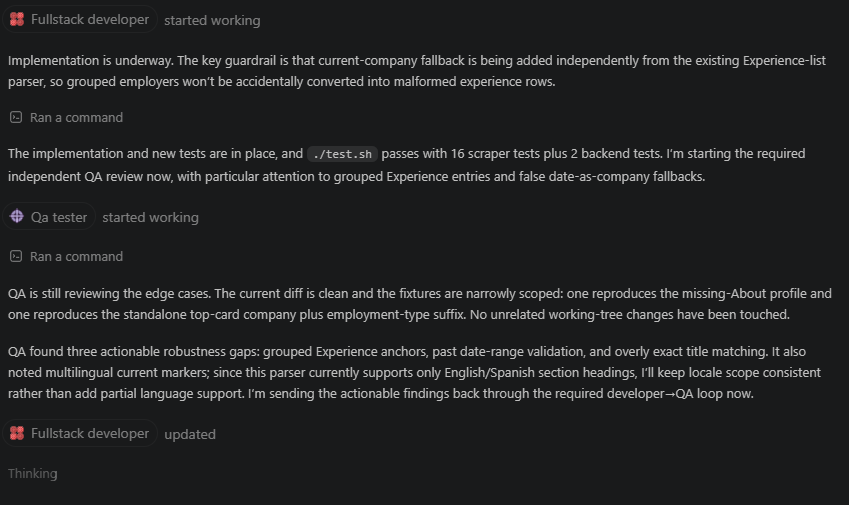Click the purple crosshair icon of the Qa tester chip

pos(17,217)
